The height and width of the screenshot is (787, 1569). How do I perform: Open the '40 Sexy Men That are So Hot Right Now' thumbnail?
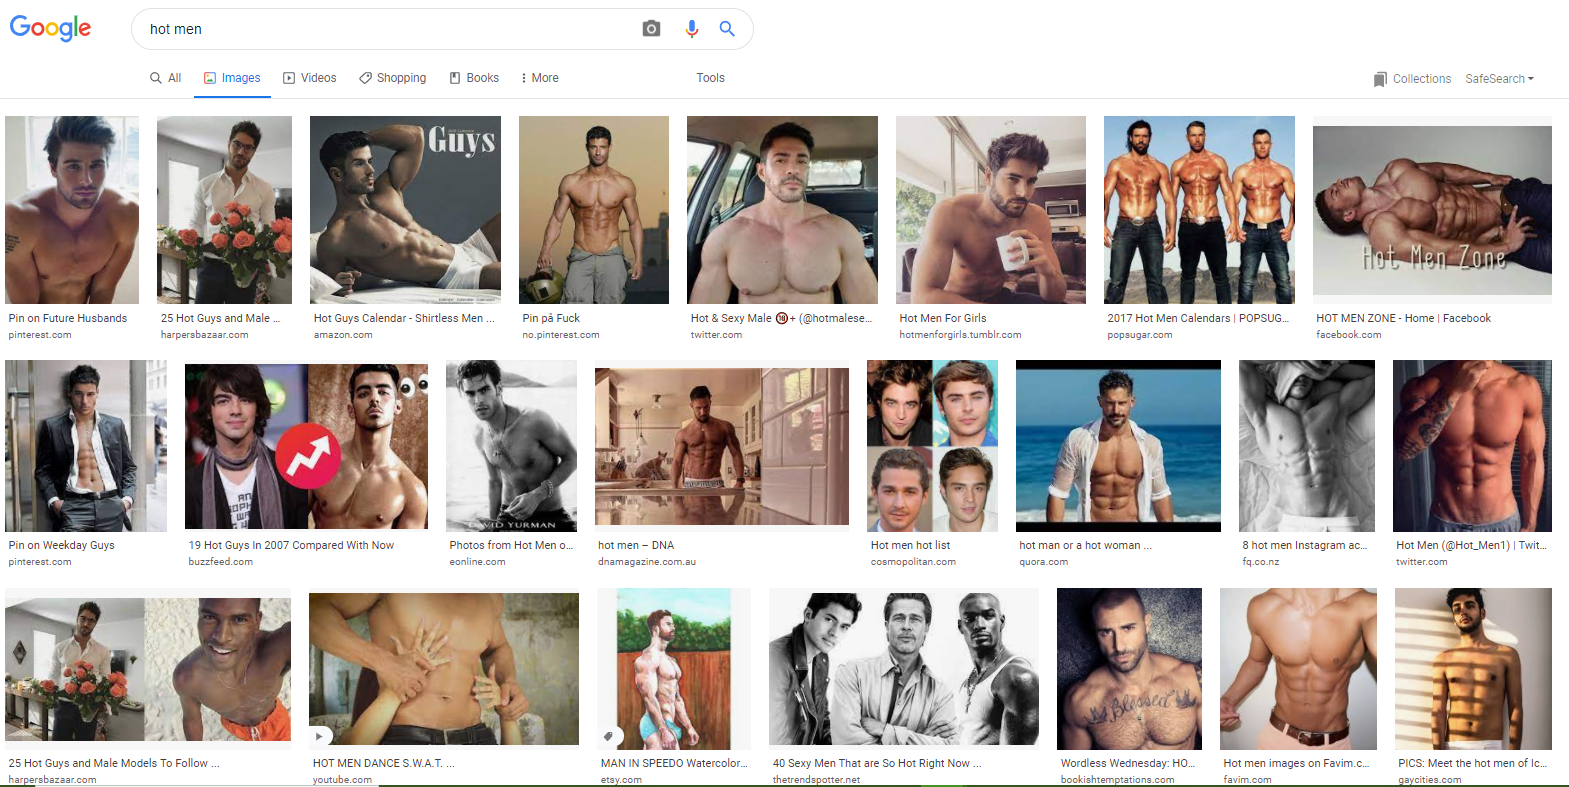tap(904, 668)
